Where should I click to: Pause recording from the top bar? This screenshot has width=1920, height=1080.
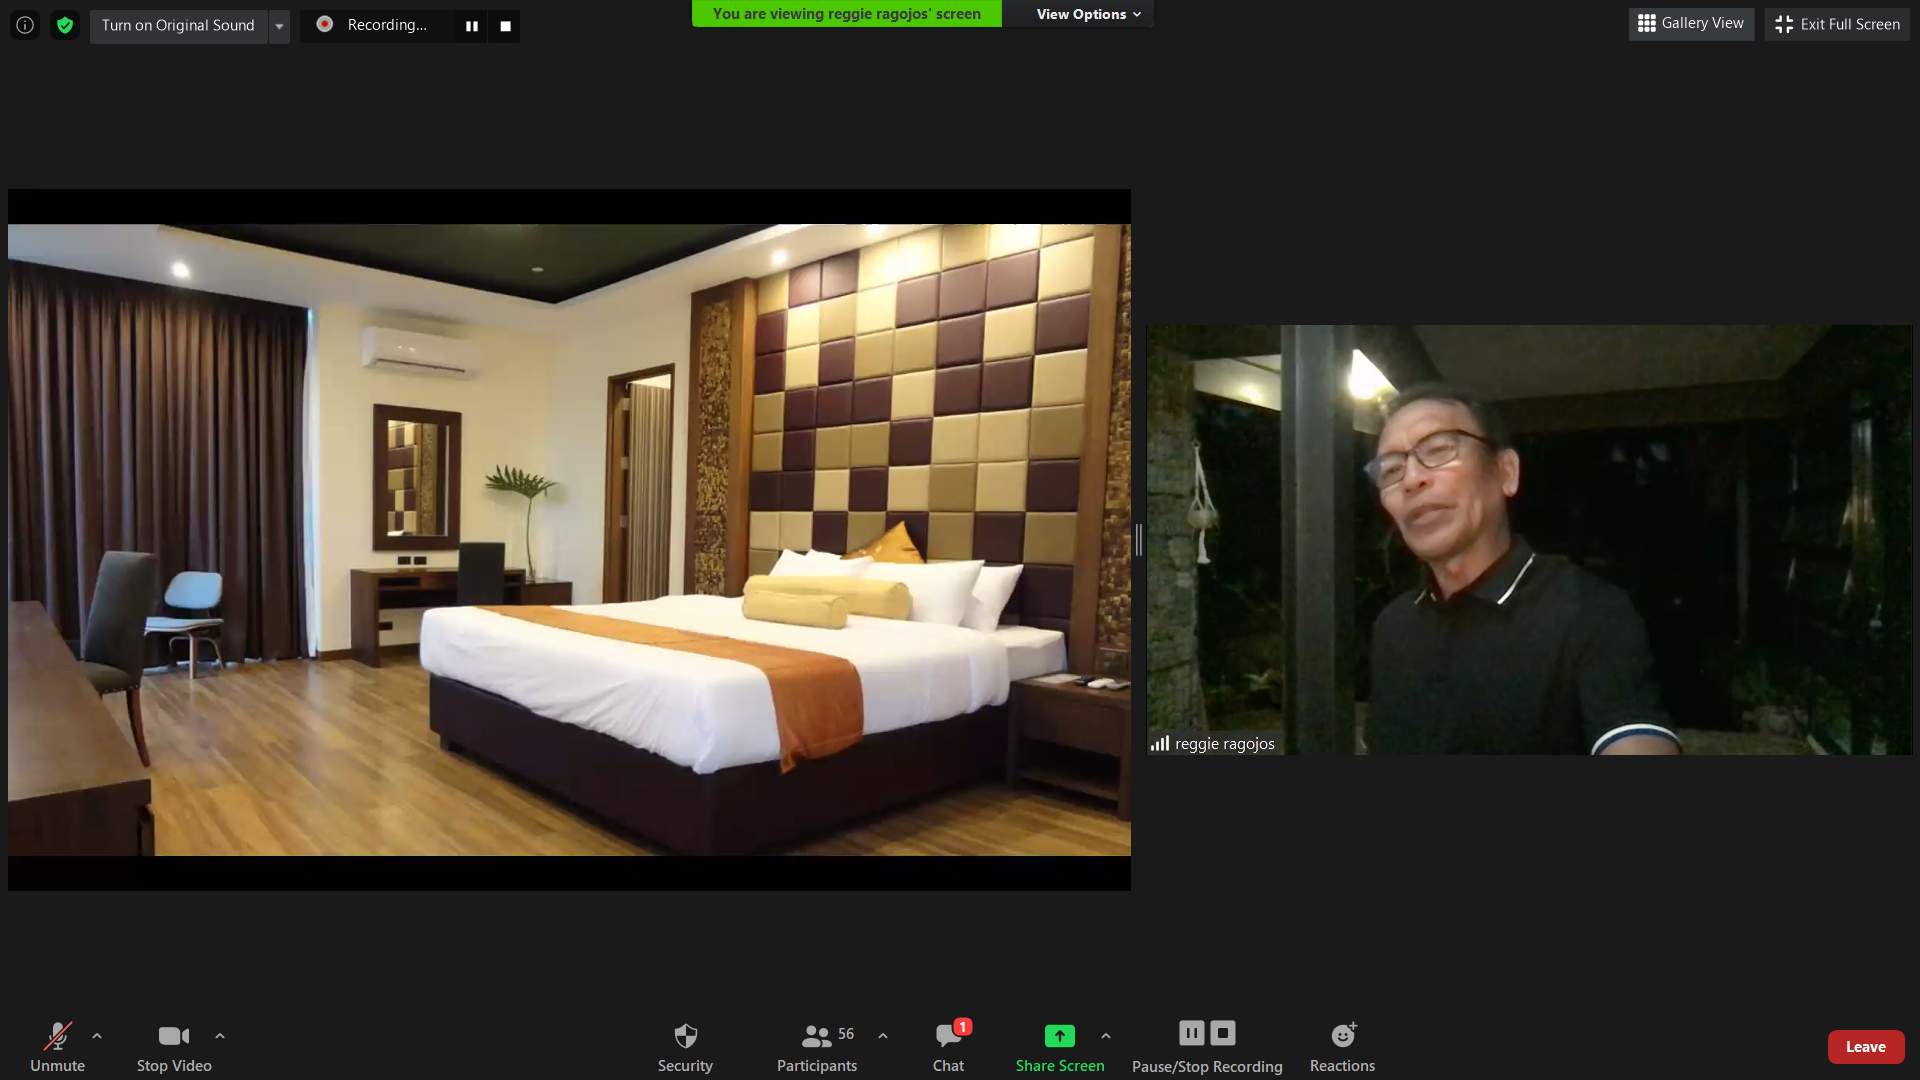[x=472, y=26]
